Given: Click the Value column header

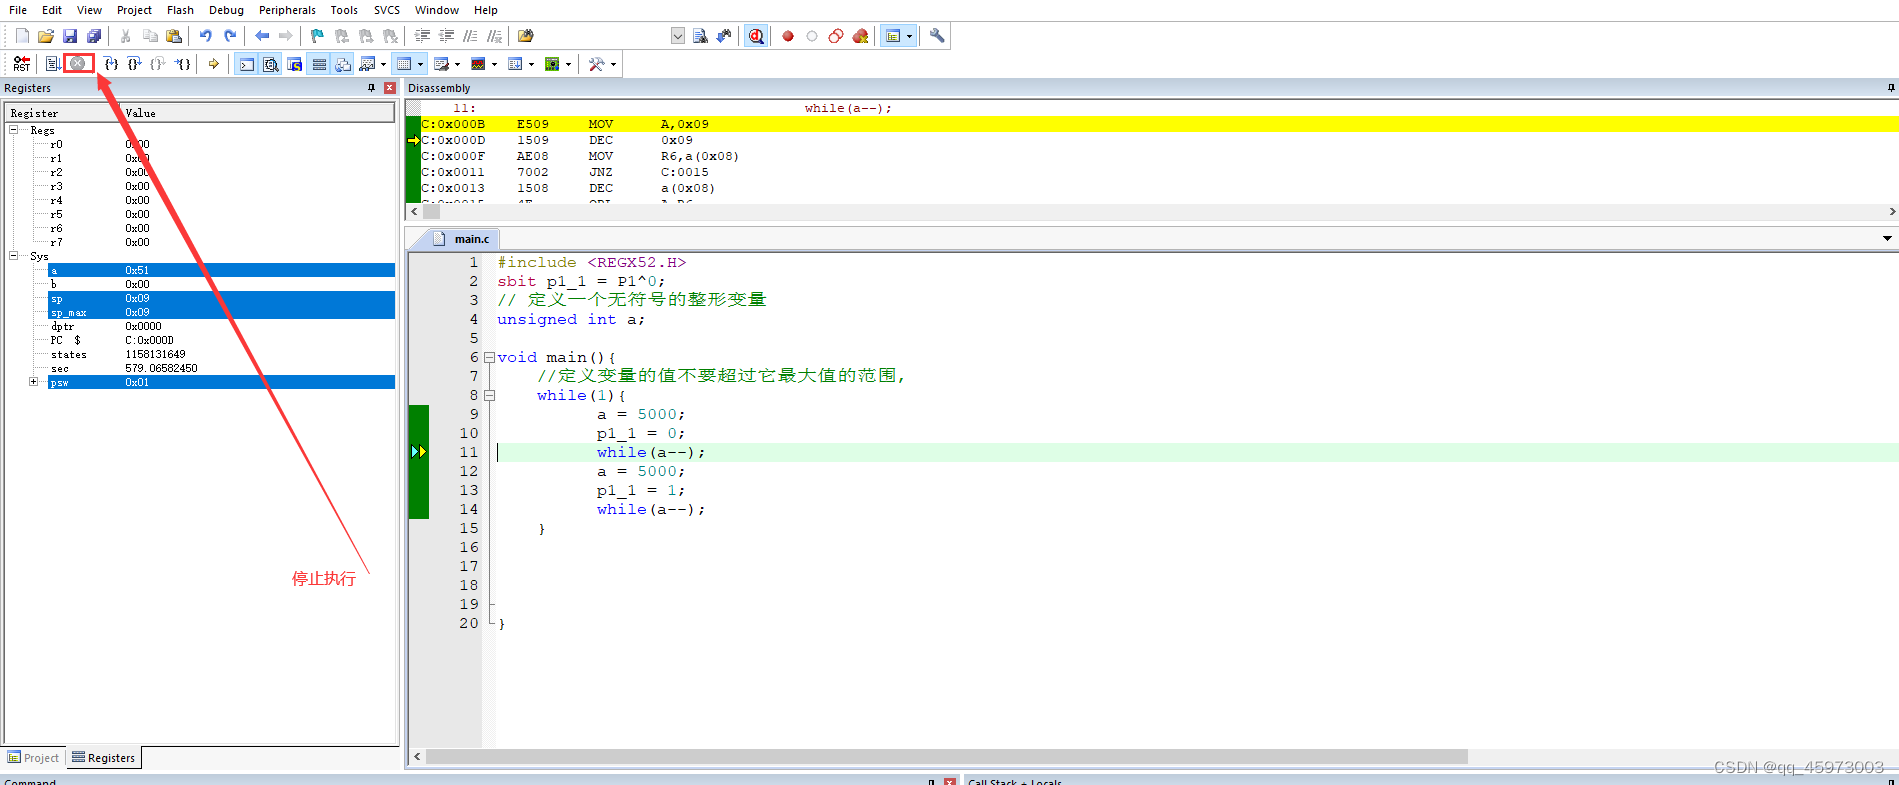Looking at the screenshot, I should click(x=257, y=113).
